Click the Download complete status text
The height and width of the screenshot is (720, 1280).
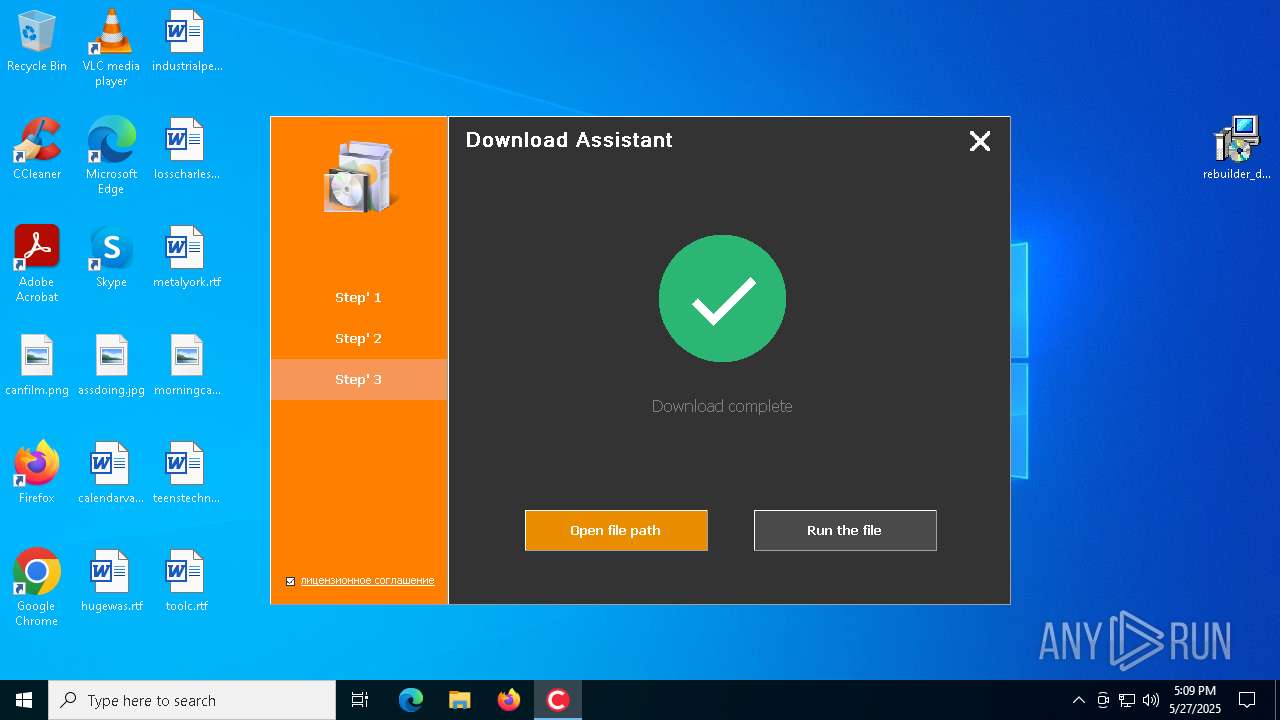tap(722, 406)
